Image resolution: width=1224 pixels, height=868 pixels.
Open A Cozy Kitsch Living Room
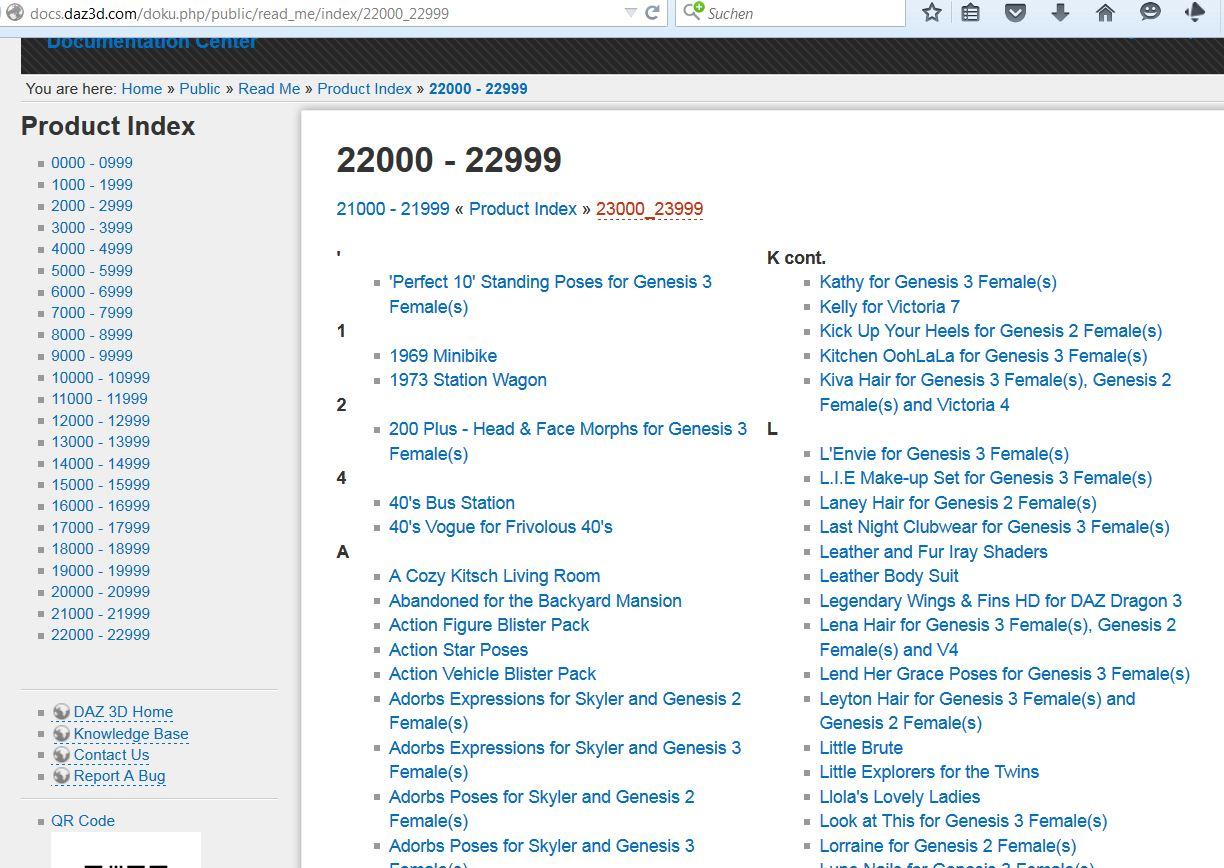click(495, 576)
